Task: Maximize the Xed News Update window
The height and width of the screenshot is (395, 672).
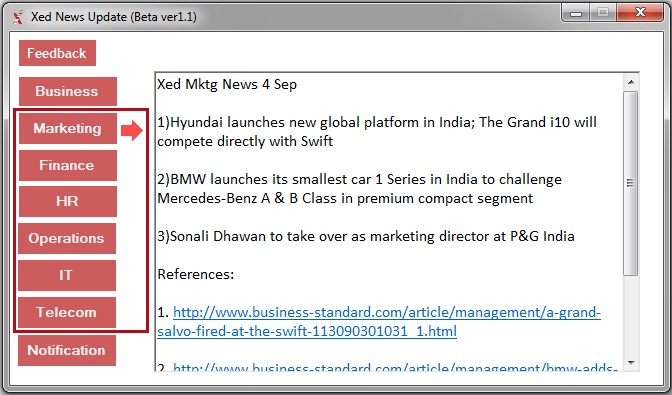Action: pos(603,13)
